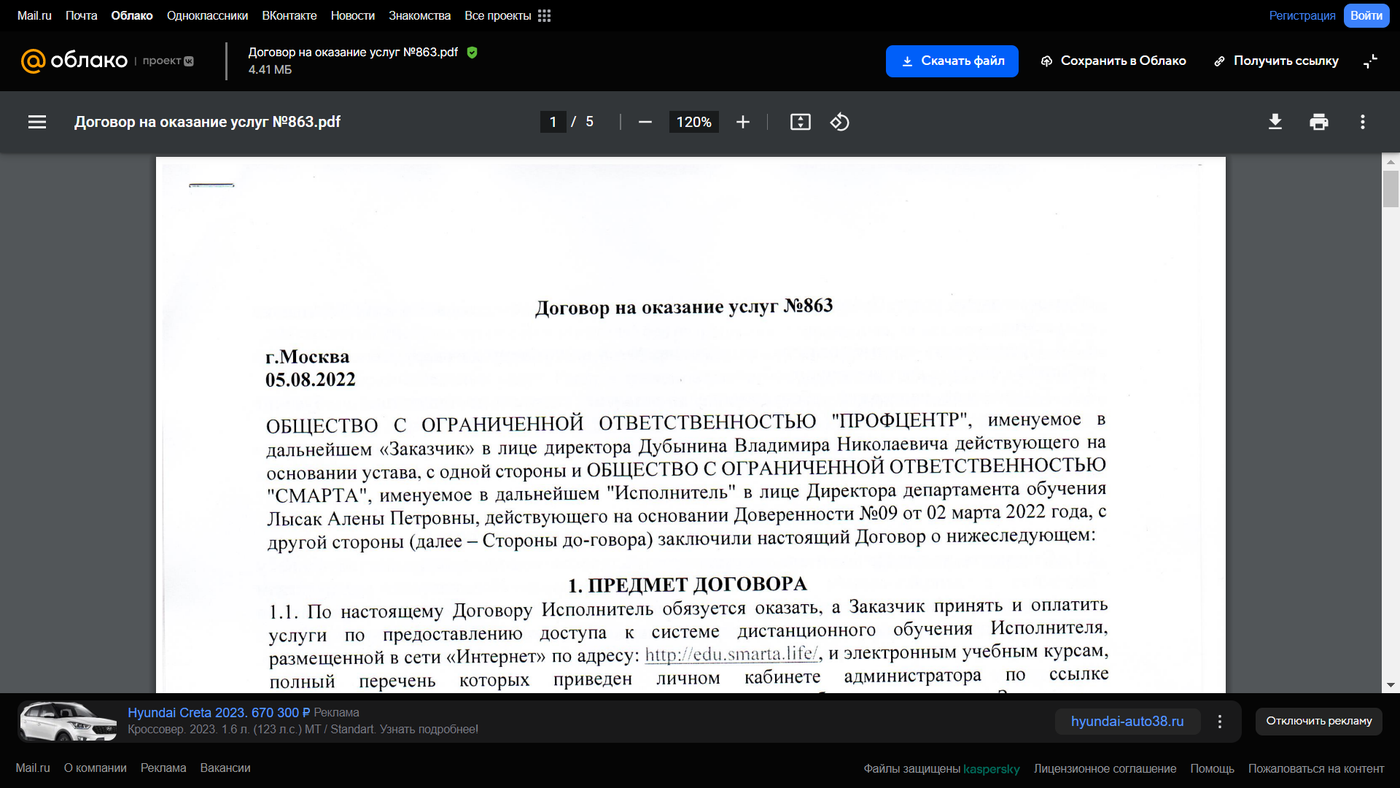Open the PDF sidebar hamburger menu
This screenshot has height=788, width=1400.
[37, 122]
